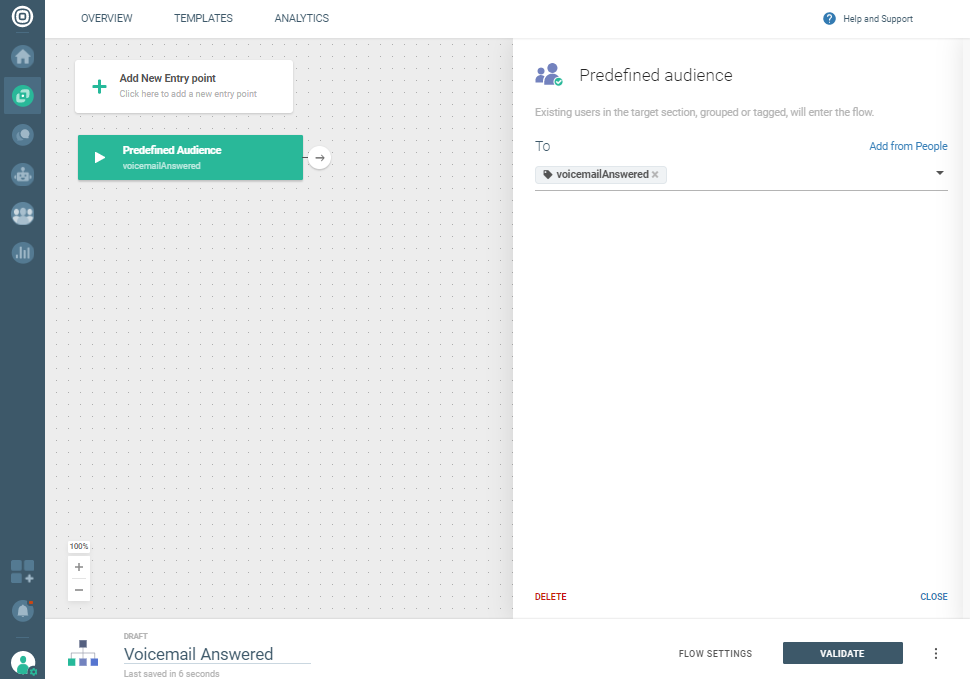
Task: Switch to the Templates tab
Action: 203,19
